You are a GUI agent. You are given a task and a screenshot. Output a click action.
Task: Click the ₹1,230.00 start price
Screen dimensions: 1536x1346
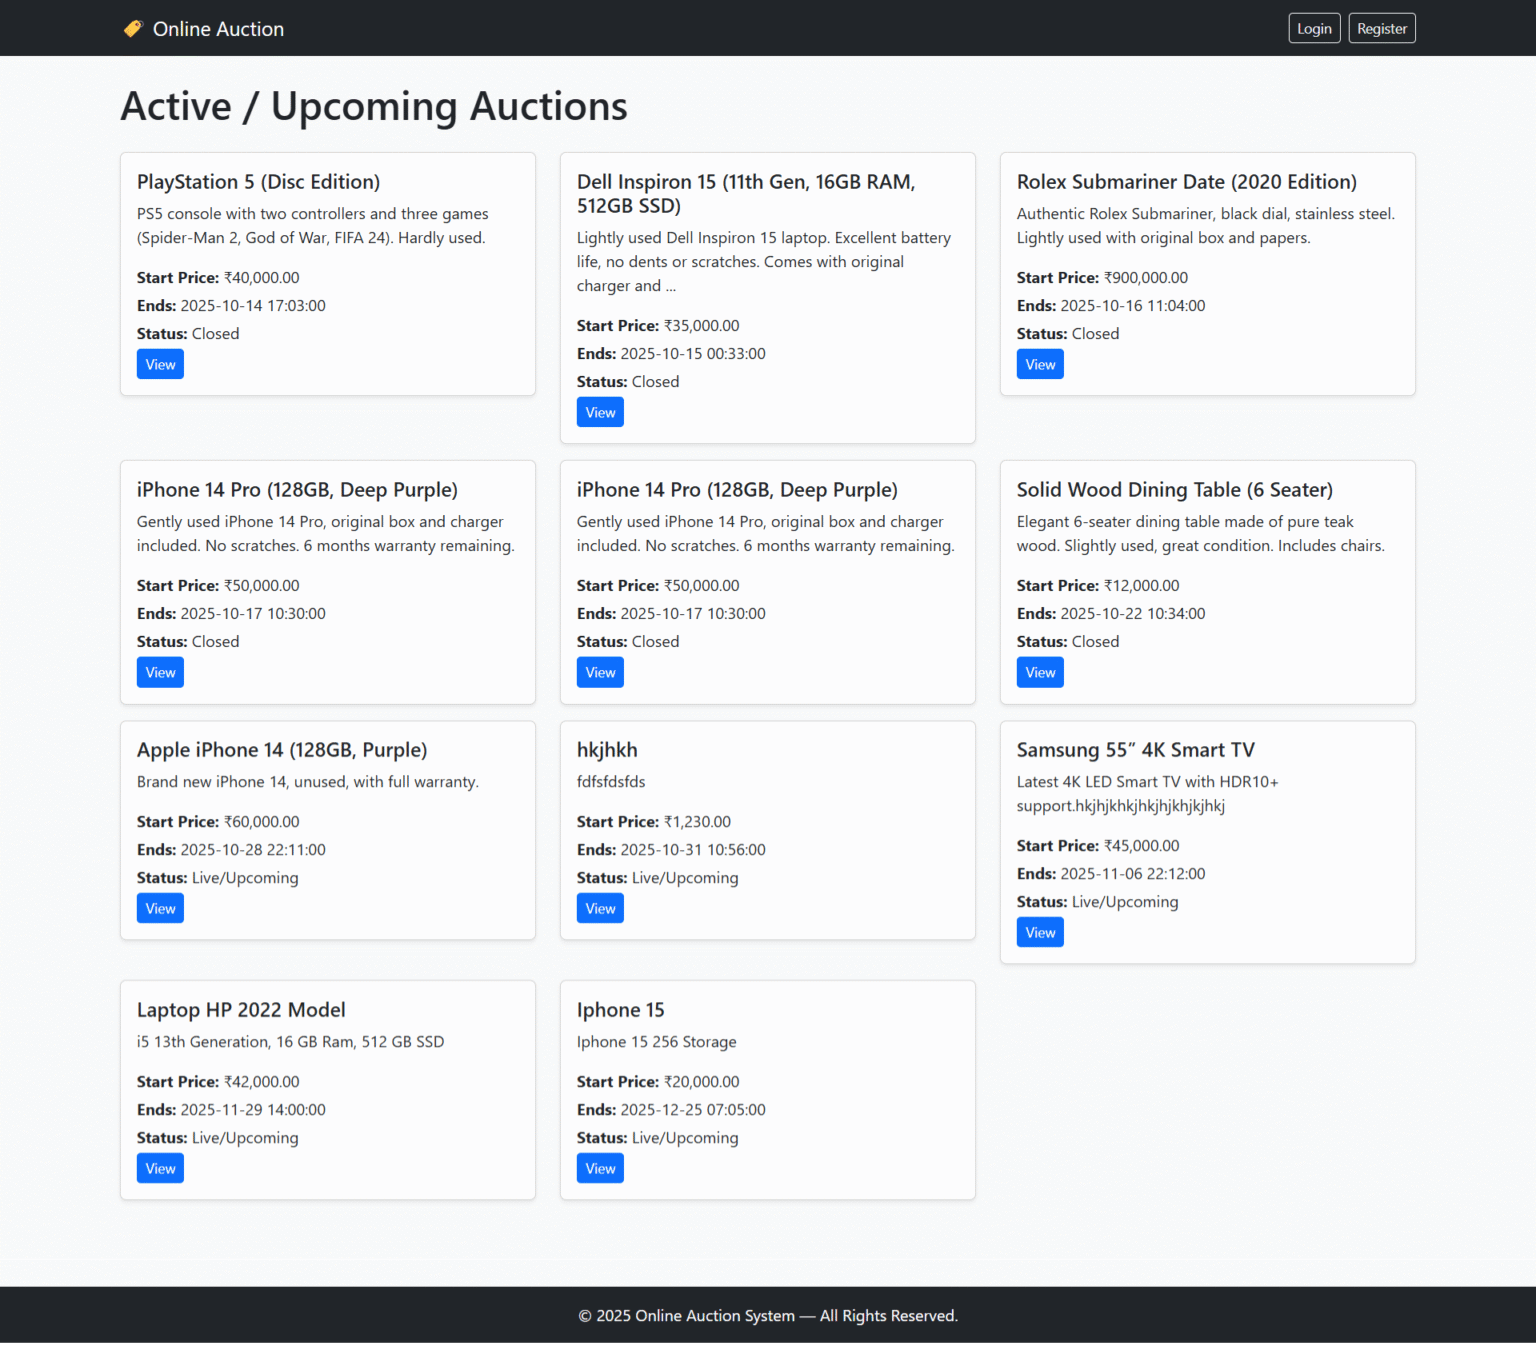point(698,822)
